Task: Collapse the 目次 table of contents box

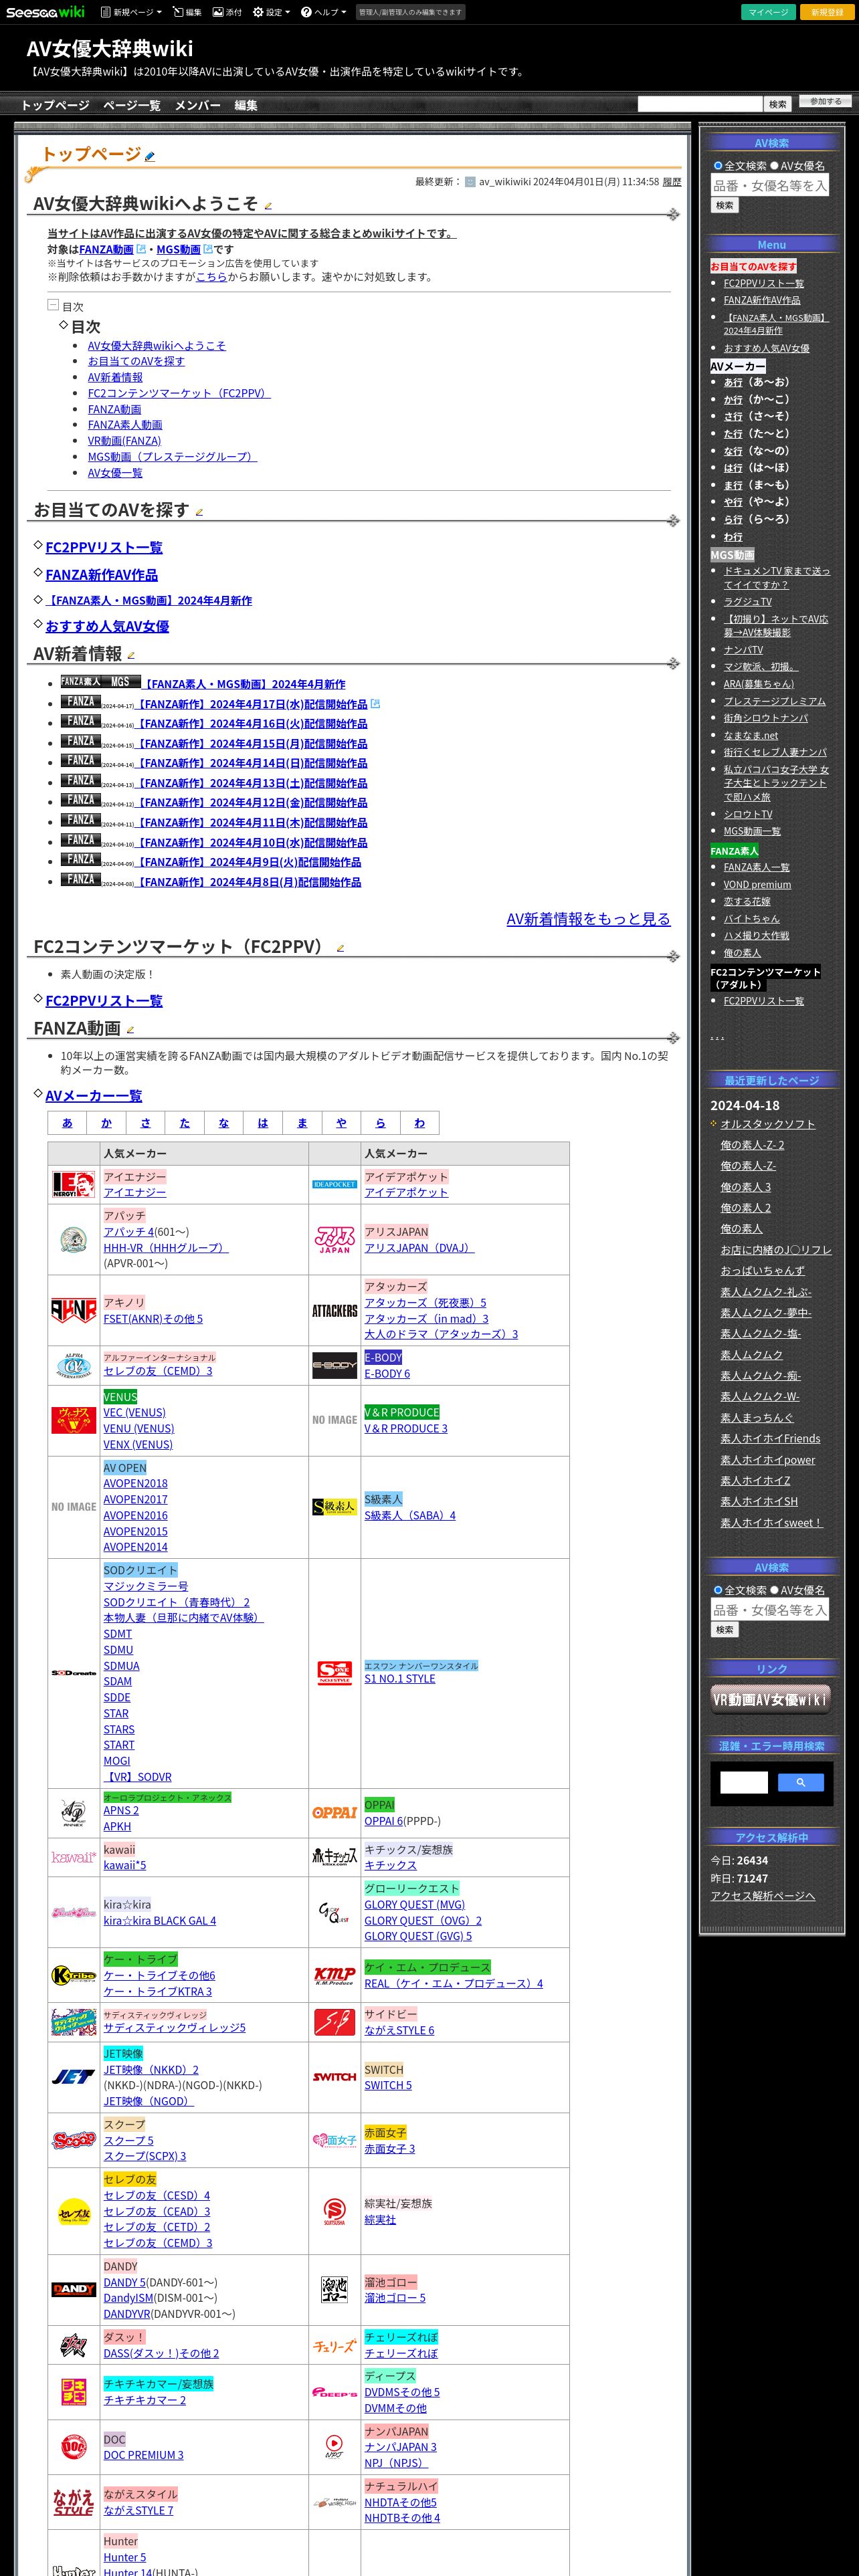Action: coord(53,305)
